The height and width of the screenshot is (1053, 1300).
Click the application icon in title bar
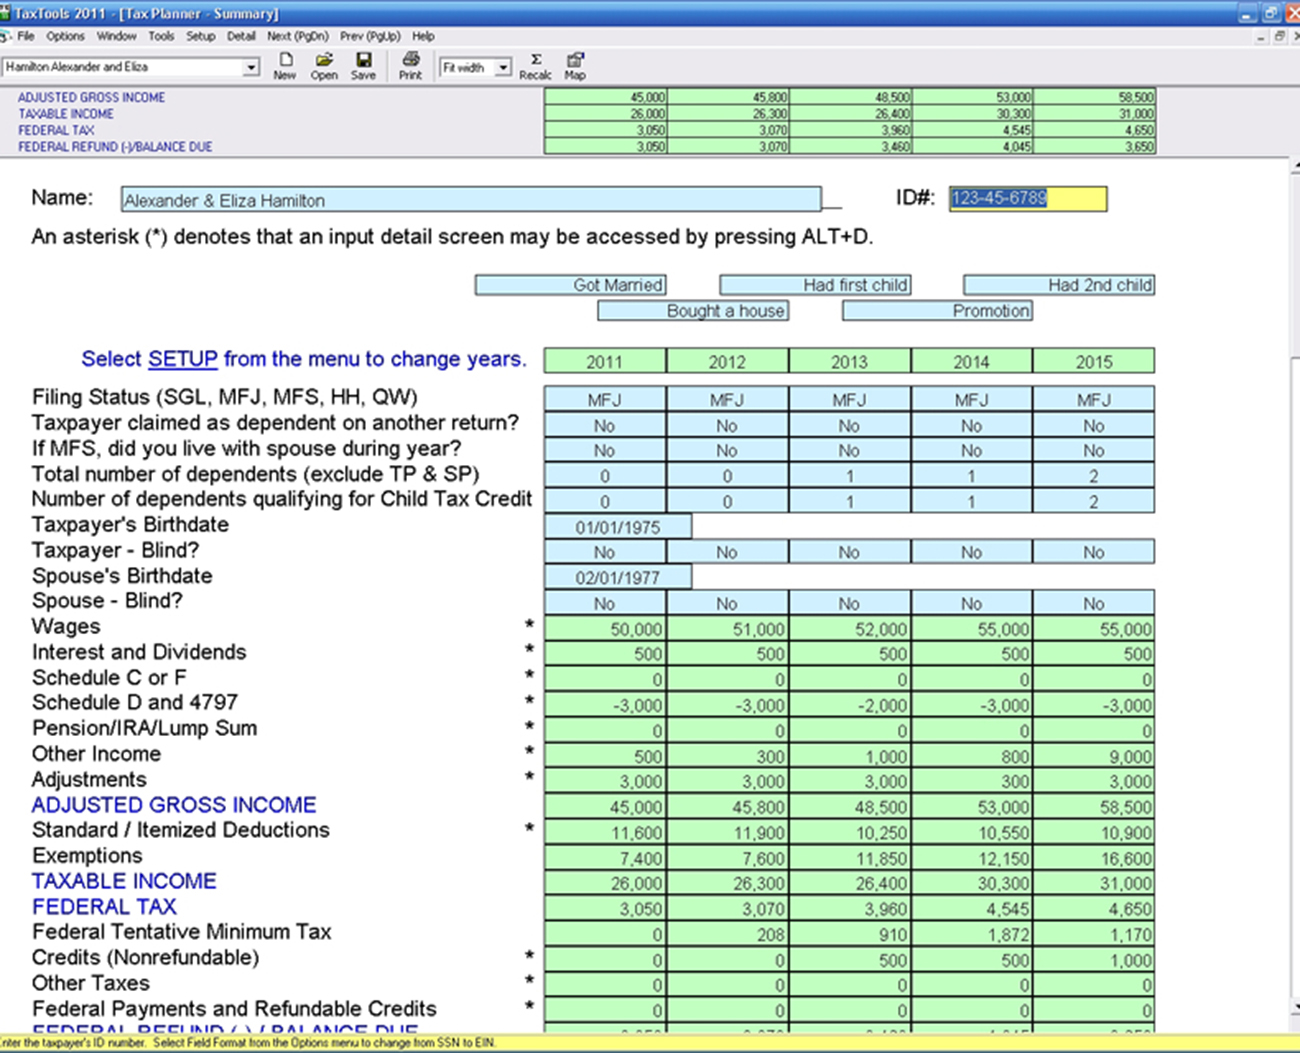5,13
